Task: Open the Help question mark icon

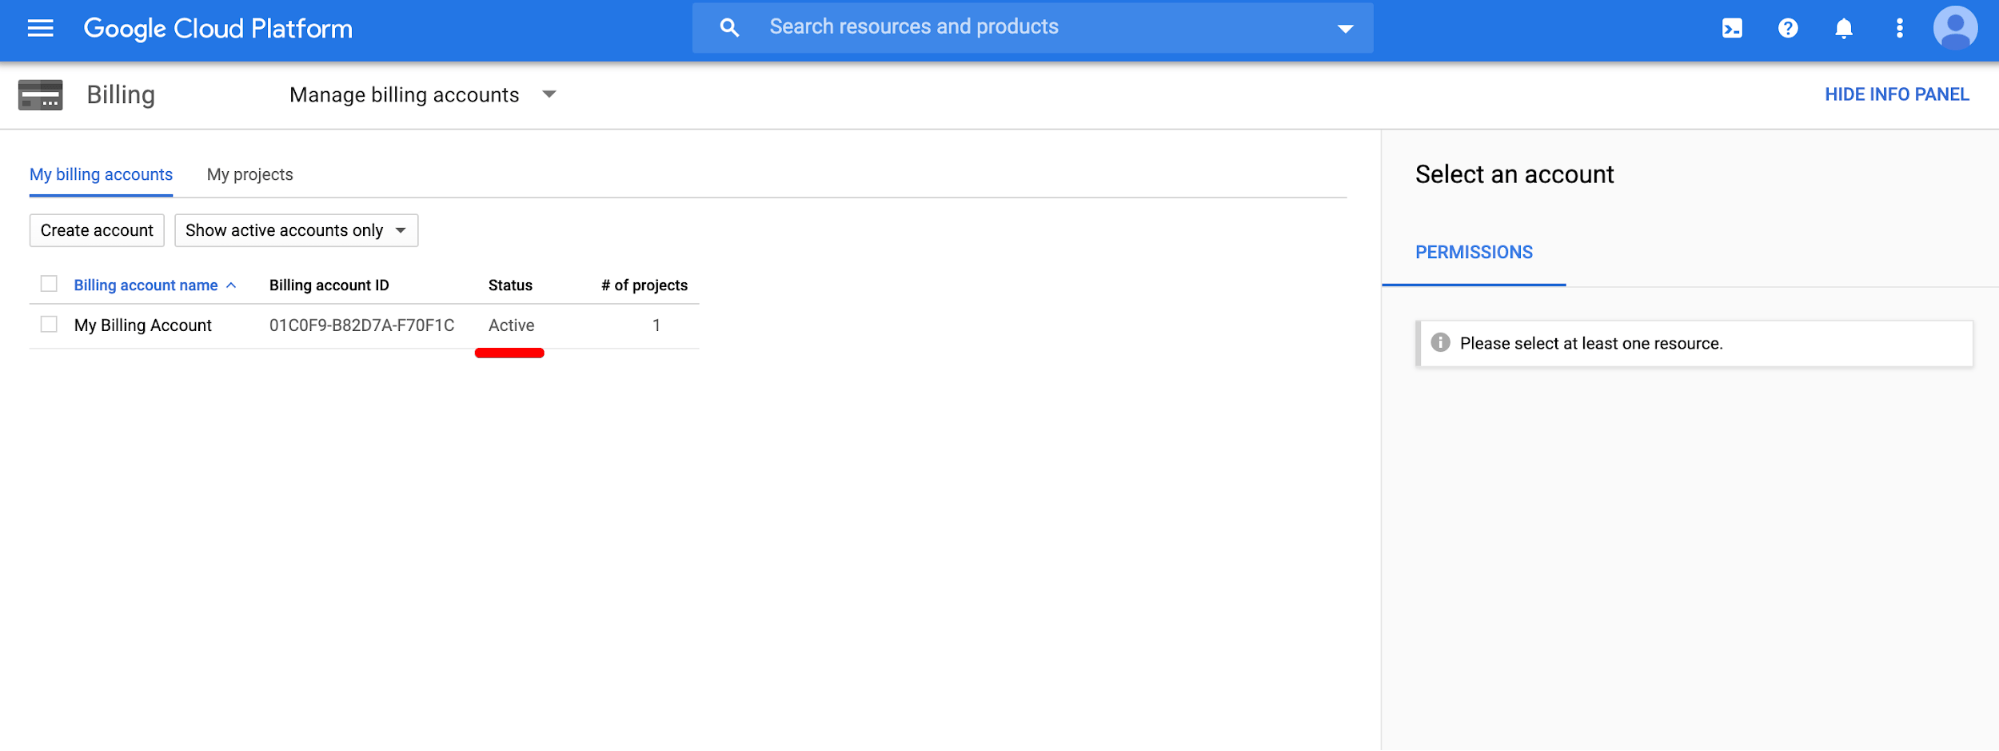Action: [x=1788, y=29]
